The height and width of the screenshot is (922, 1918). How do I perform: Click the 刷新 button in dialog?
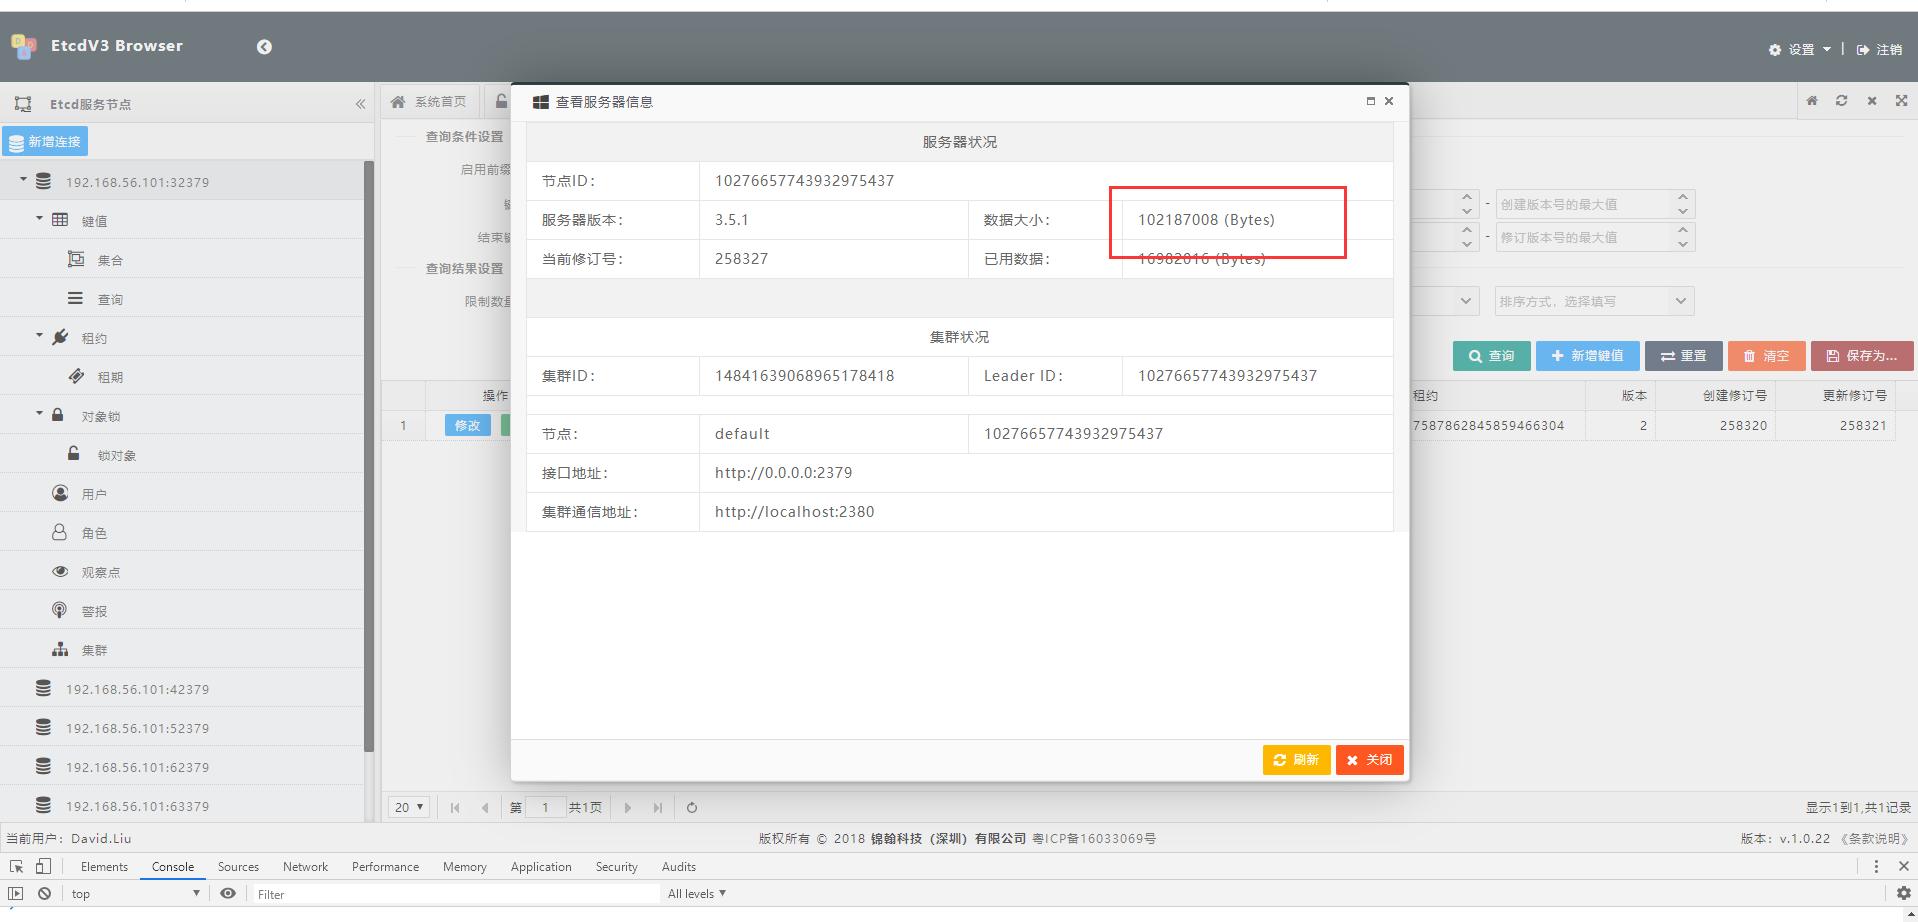coord(1296,760)
